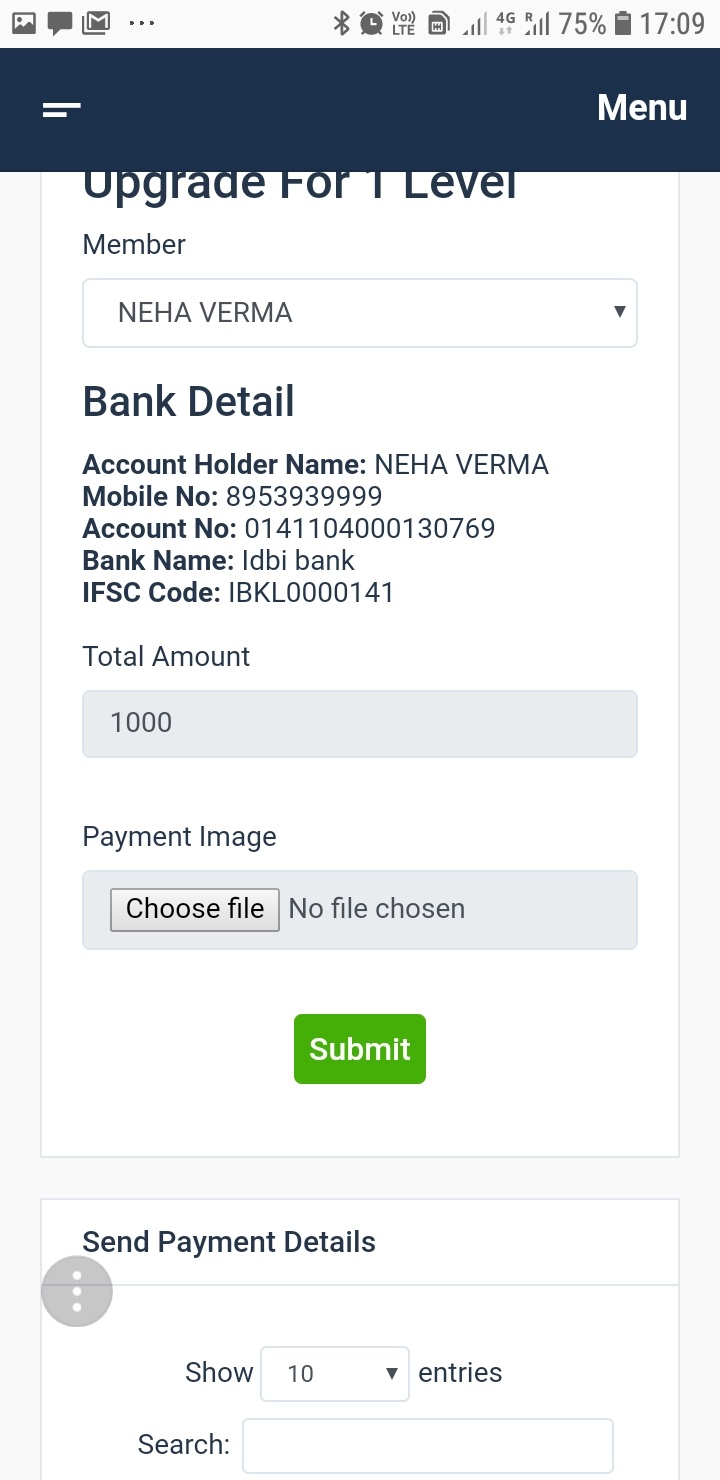The width and height of the screenshot is (720, 1480).
Task: Tap the Bluetooth status icon
Action: [342, 23]
